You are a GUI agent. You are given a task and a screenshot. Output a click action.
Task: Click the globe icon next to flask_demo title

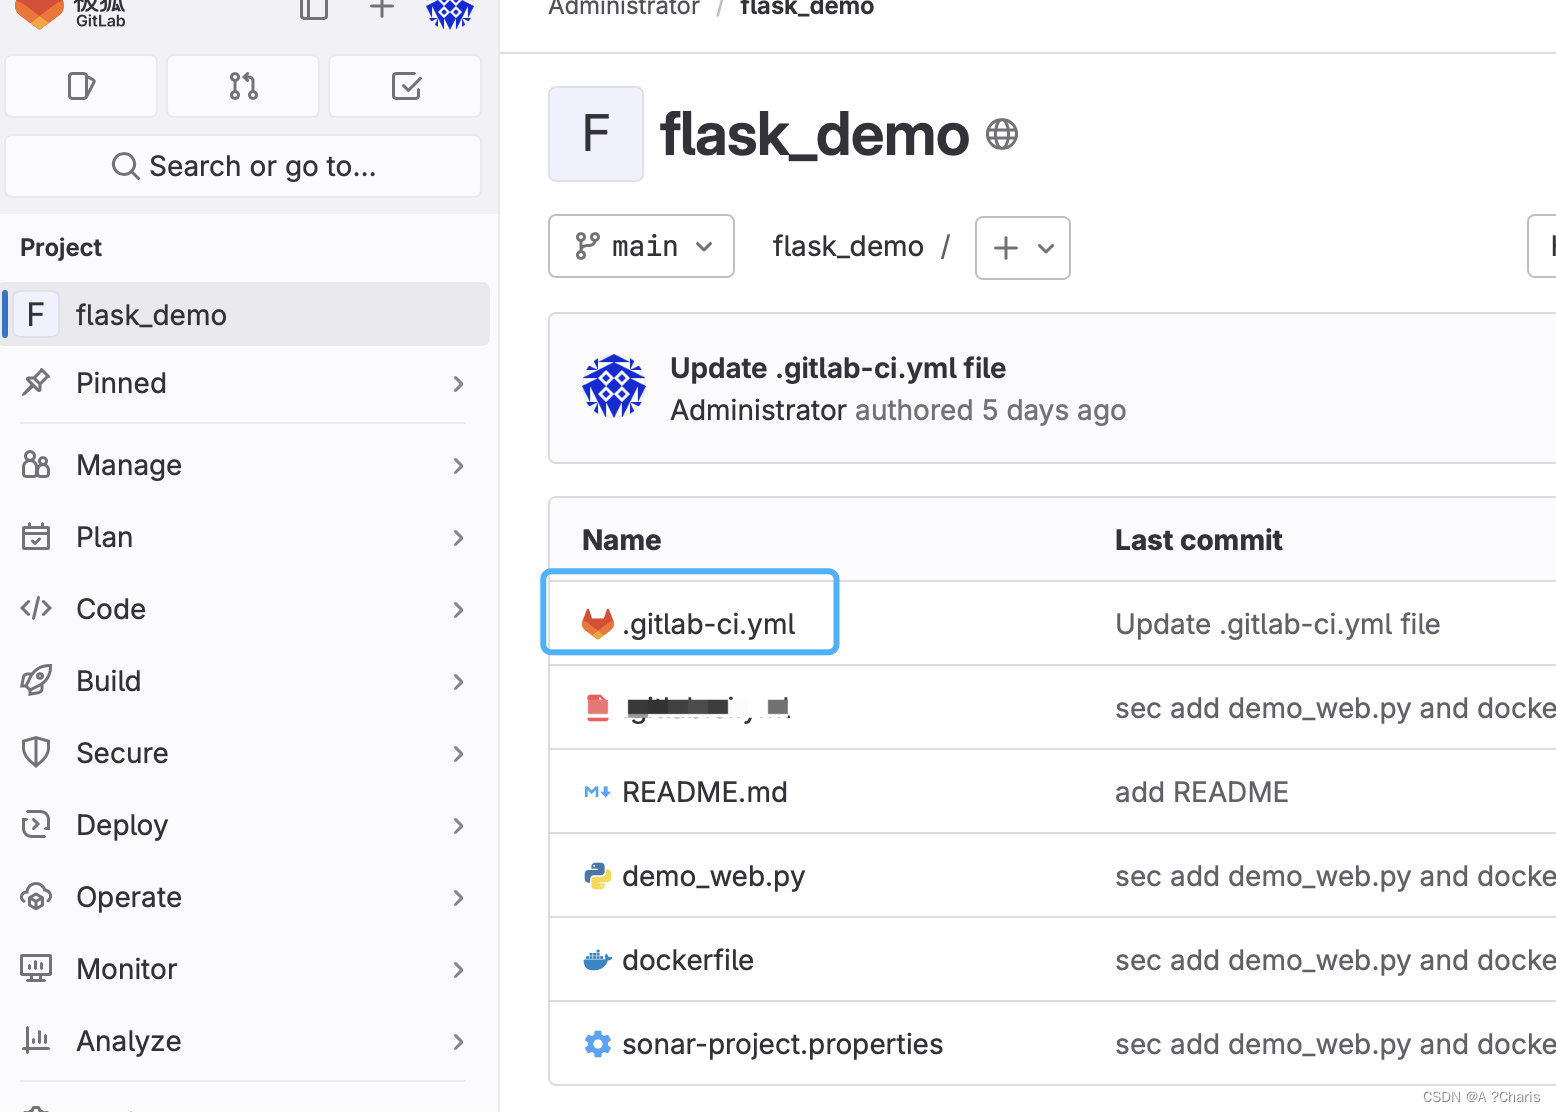[x=1001, y=133]
